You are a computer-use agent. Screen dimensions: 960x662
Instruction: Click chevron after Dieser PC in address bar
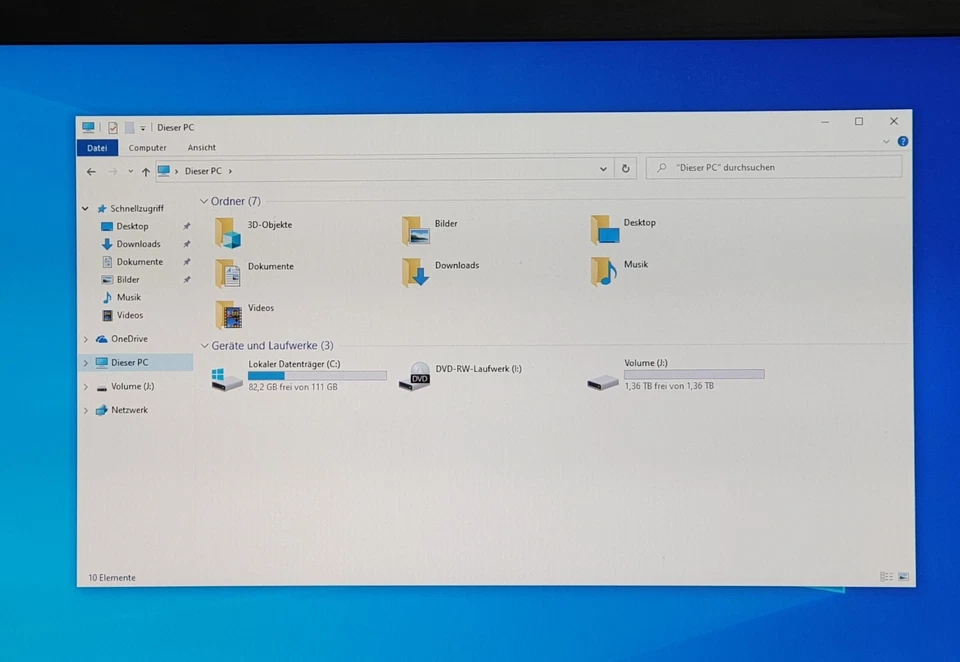(x=230, y=171)
